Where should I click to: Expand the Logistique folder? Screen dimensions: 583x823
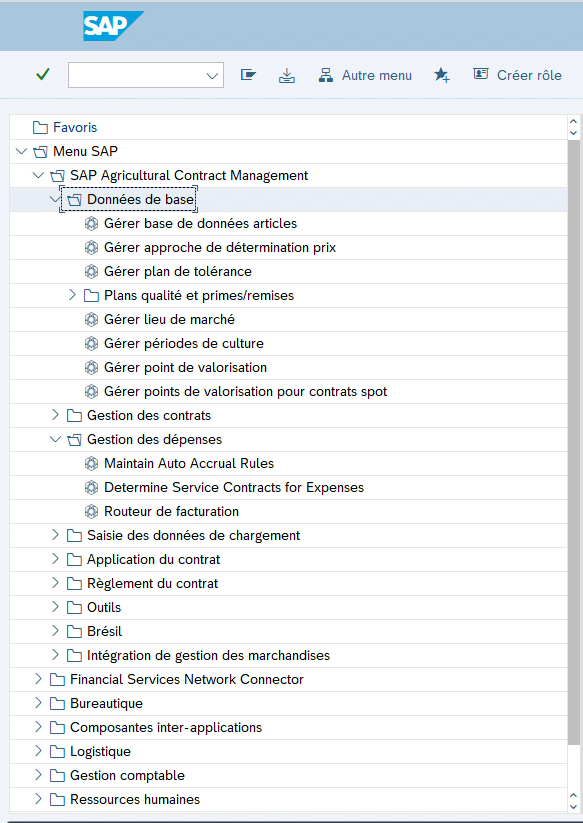point(38,751)
